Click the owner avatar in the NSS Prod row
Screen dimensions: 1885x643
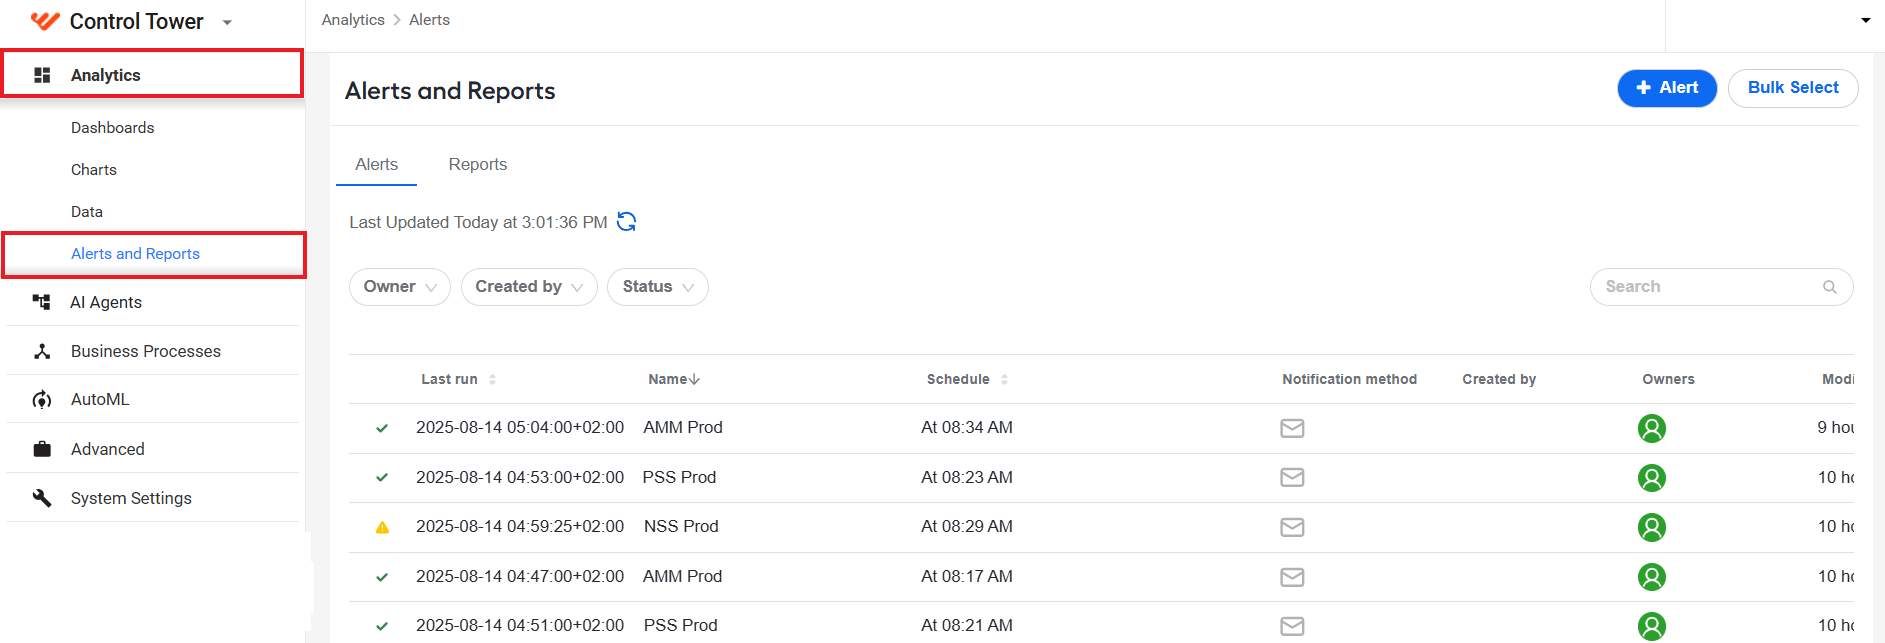click(x=1652, y=527)
